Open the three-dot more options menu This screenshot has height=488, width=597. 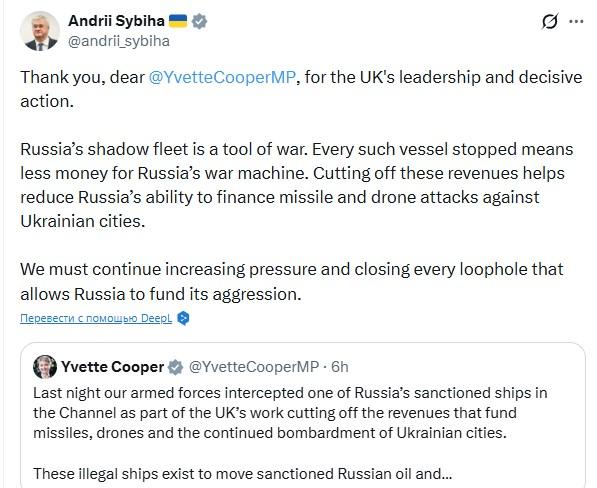click(576, 21)
